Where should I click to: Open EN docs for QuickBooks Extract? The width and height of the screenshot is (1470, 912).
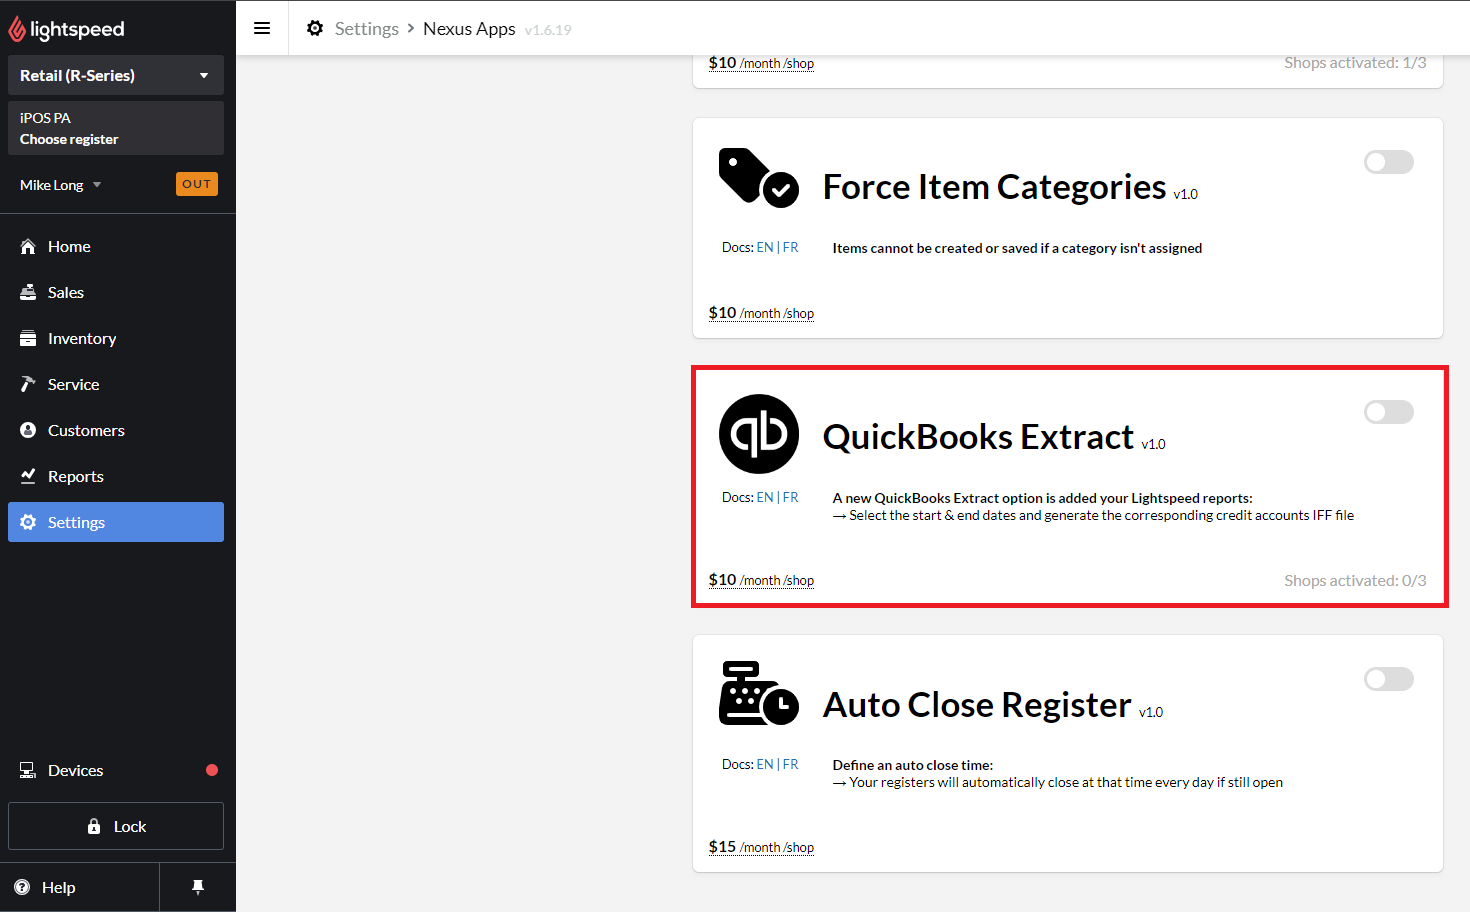click(x=765, y=497)
